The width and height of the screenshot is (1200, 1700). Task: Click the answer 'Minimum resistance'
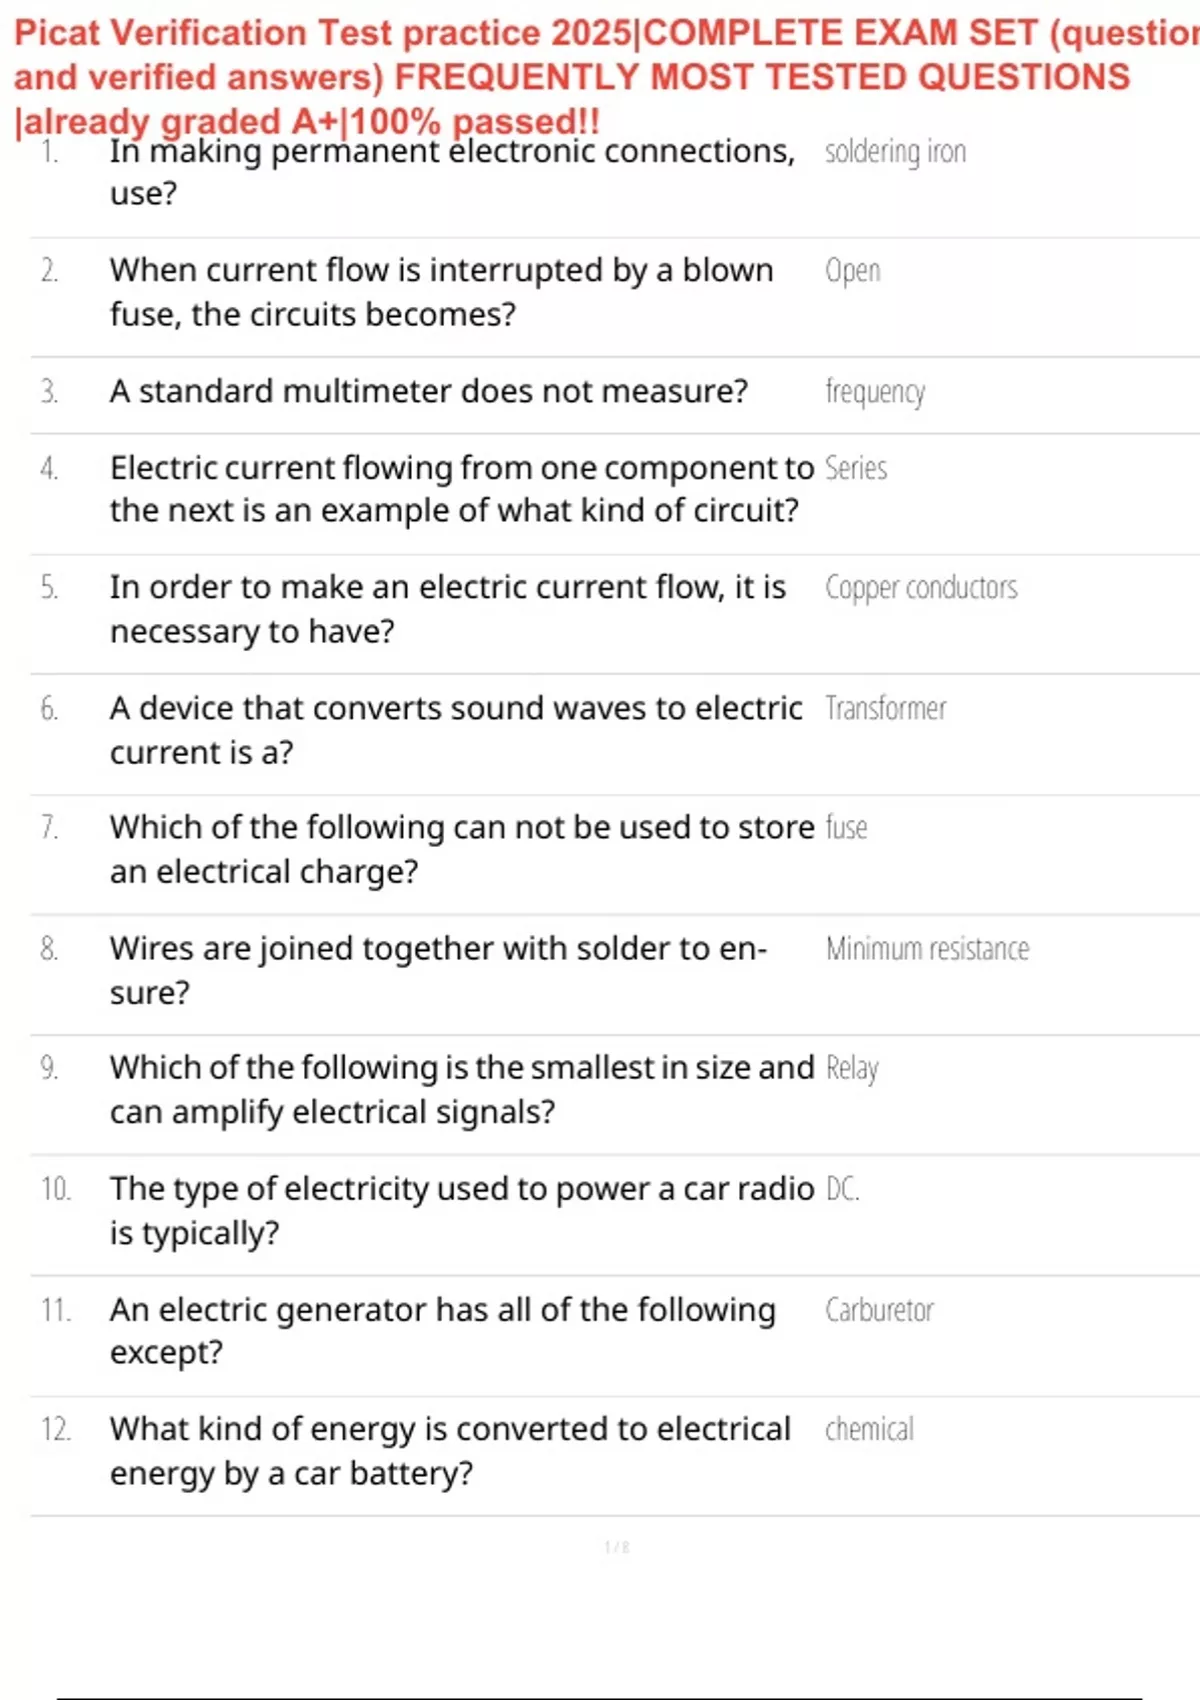point(927,948)
